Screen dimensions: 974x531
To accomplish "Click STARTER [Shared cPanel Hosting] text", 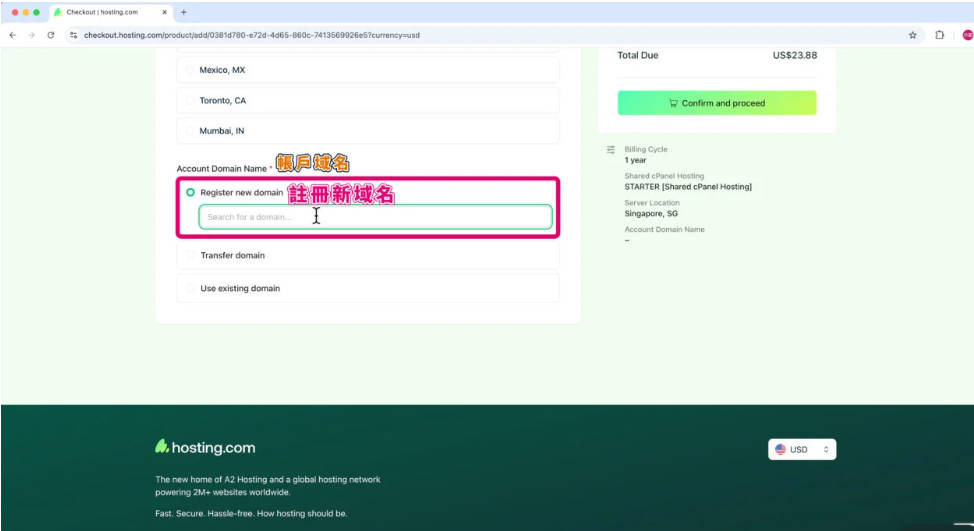I will [x=688, y=187].
